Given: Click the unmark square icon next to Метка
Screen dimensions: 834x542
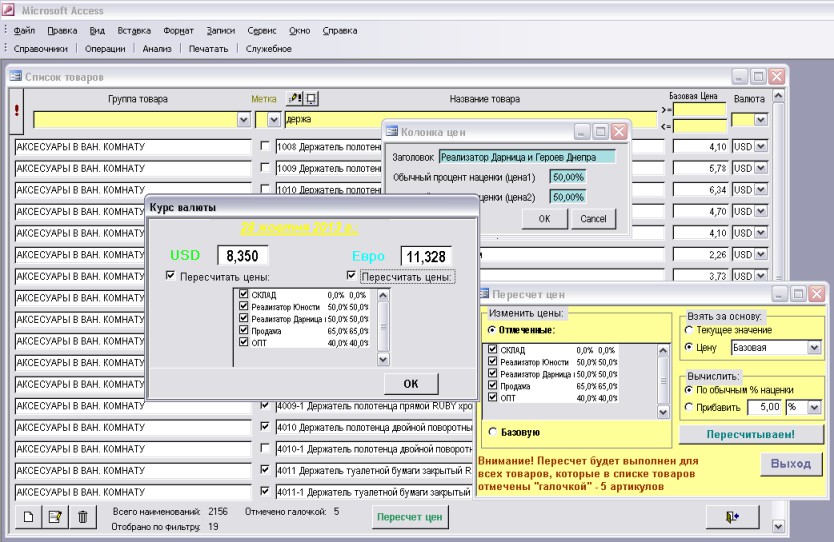Looking at the screenshot, I should (311, 98).
